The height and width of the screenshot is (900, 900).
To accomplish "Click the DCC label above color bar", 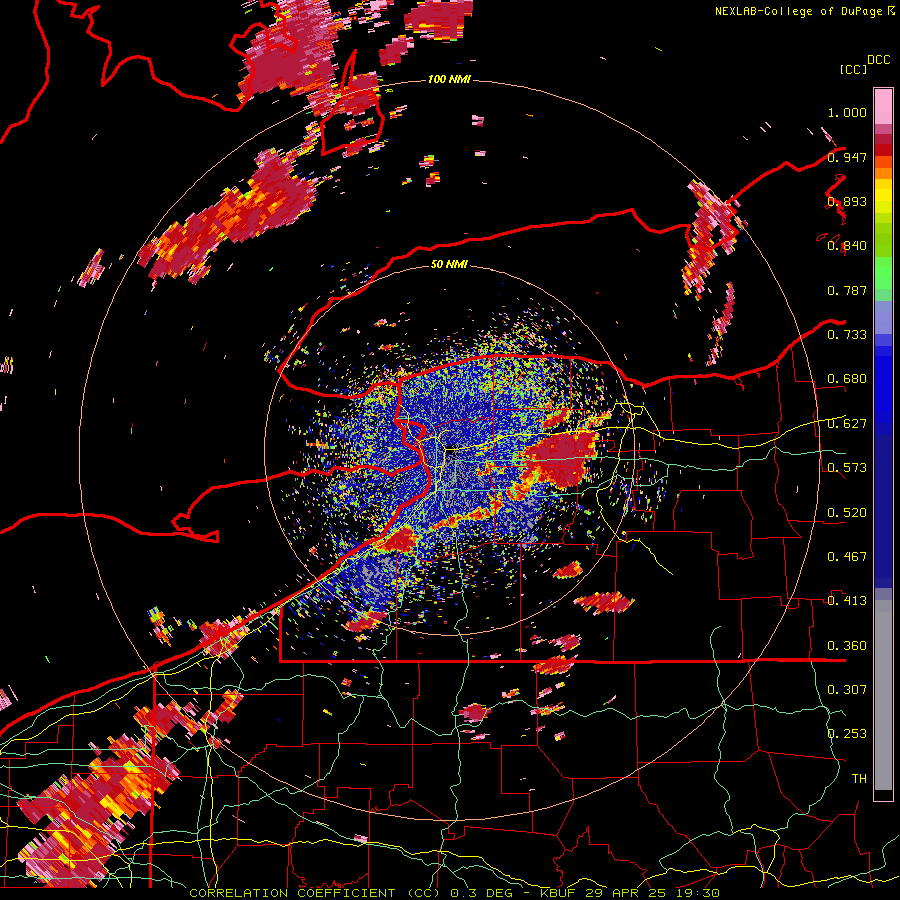I will (878, 60).
